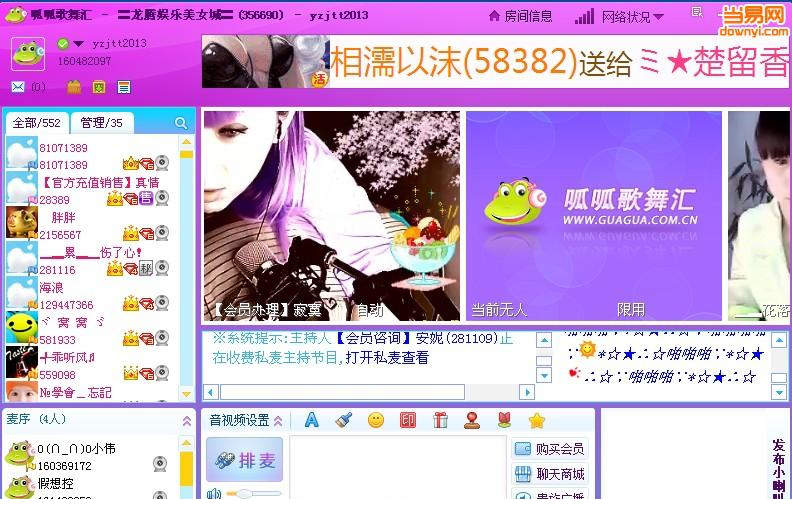Switch to the 管理/35 tab
This screenshot has height=518, width=792.
click(102, 123)
